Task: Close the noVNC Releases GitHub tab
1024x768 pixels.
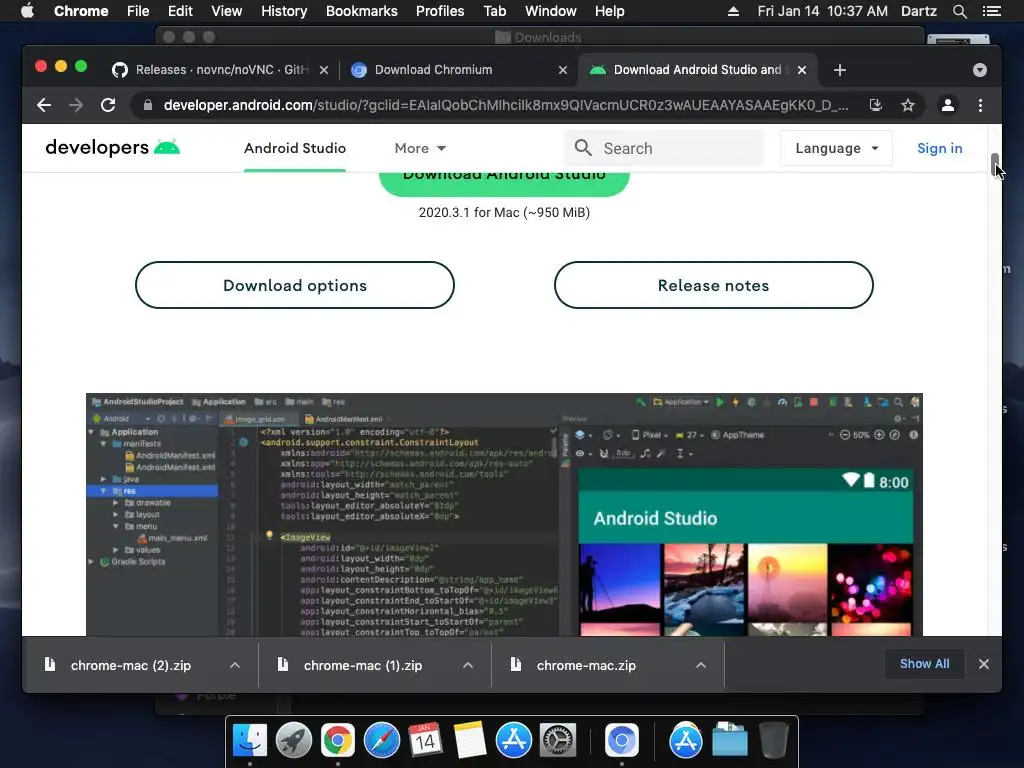Action: [324, 70]
